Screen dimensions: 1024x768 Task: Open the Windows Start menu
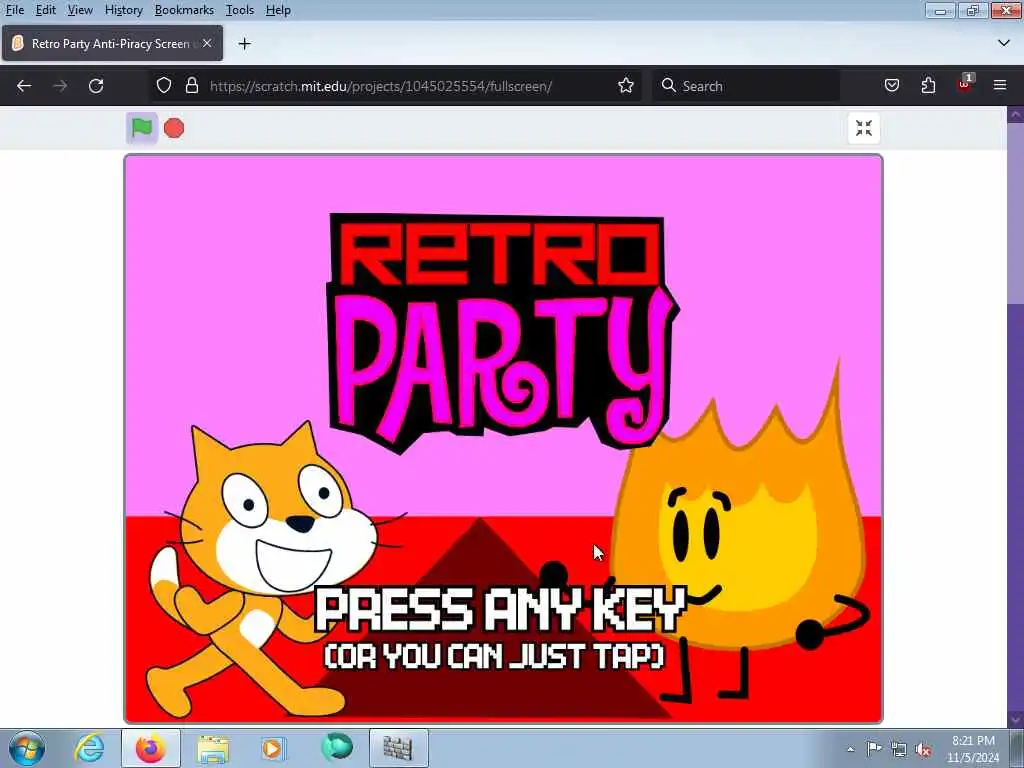click(27, 748)
